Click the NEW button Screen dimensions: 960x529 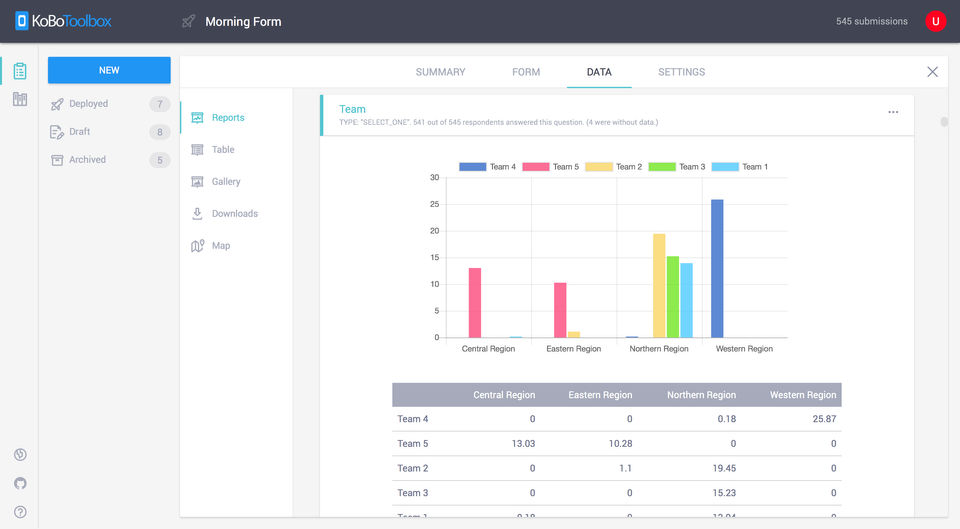pyautogui.click(x=109, y=70)
